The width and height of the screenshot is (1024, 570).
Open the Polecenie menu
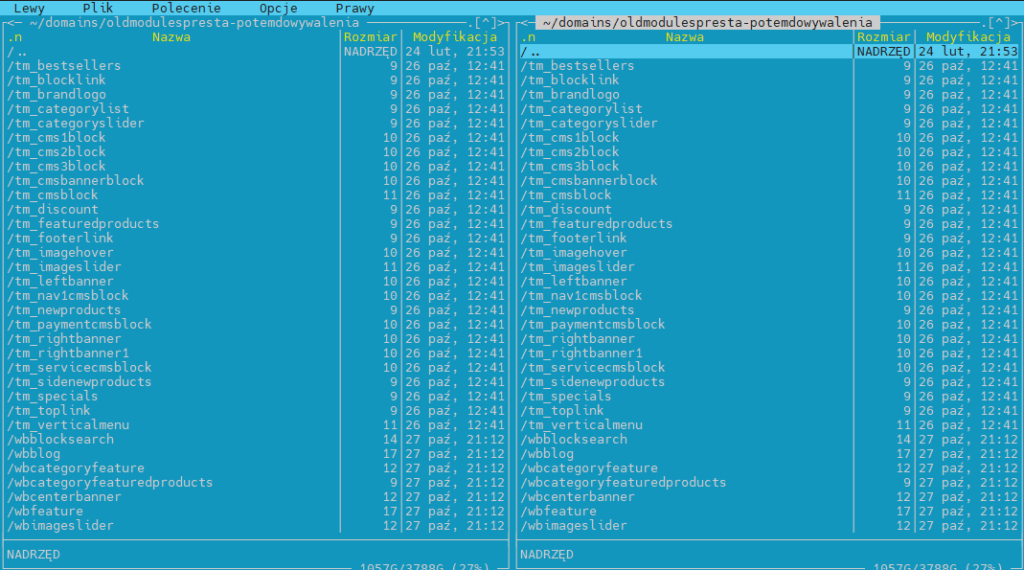pos(186,8)
